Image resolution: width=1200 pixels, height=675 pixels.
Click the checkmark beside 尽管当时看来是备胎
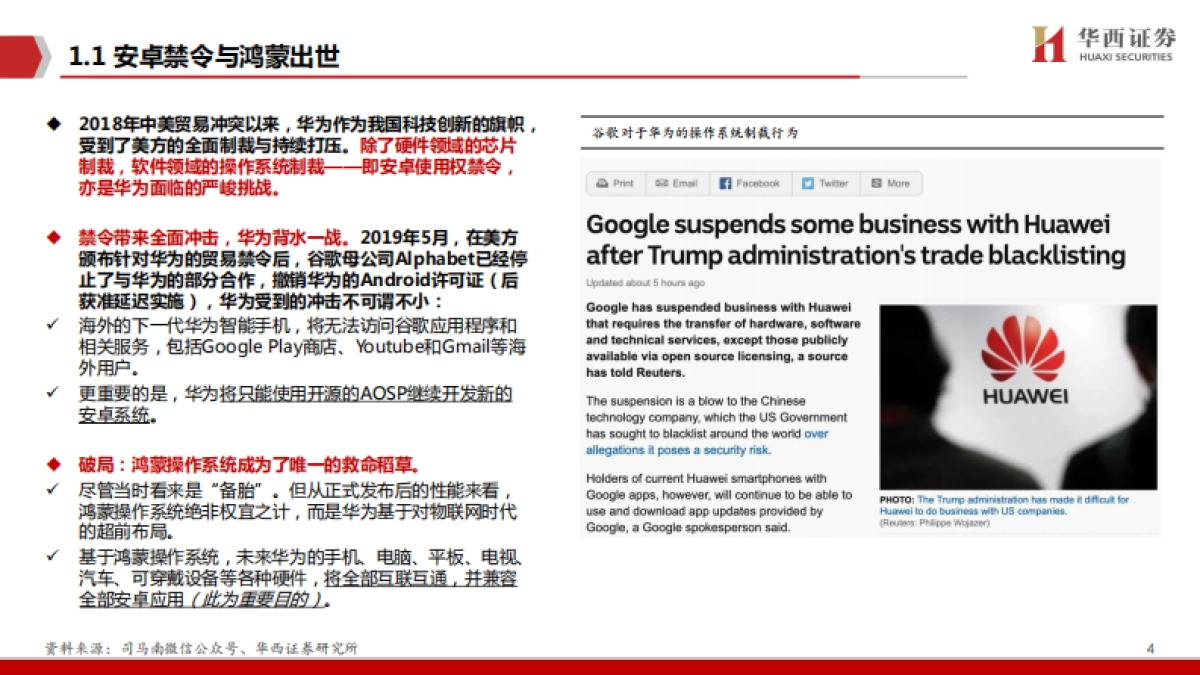[53, 491]
